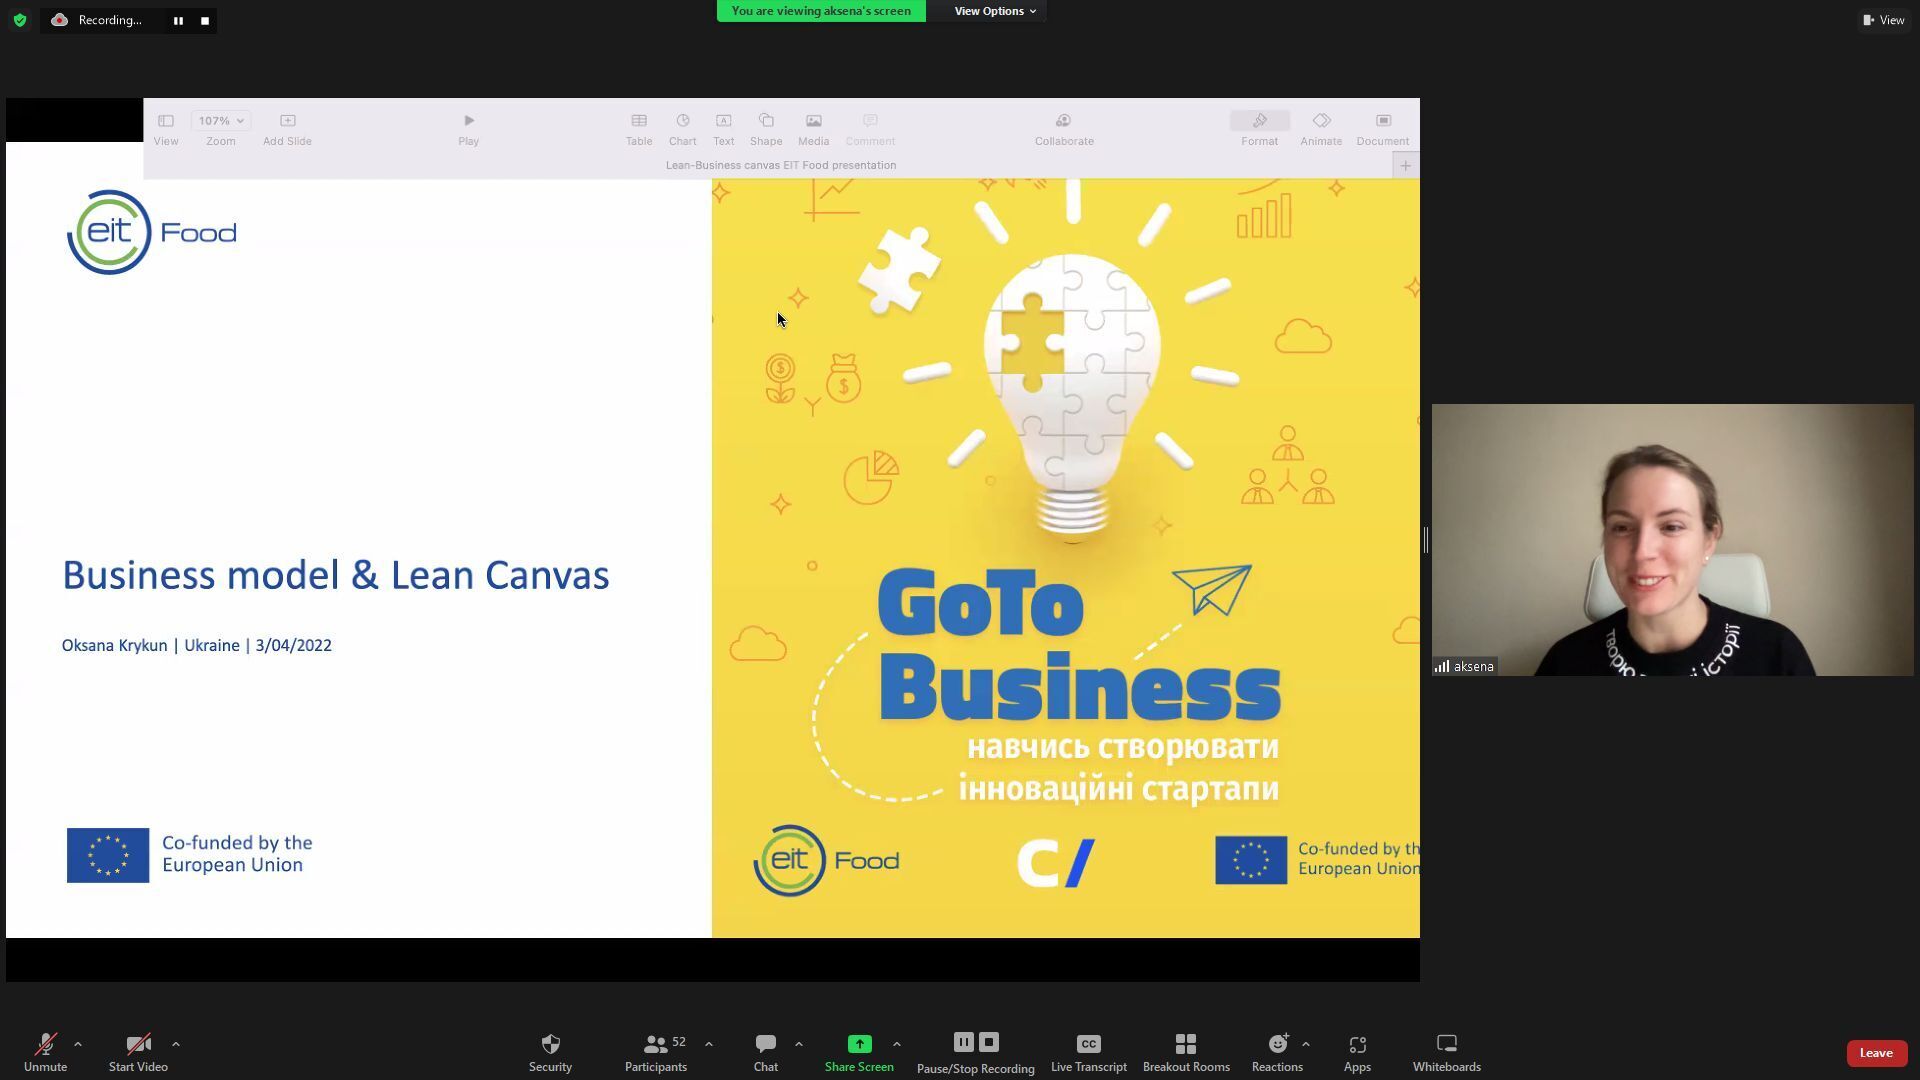Click the green Share Screen icon
This screenshot has height=1080, width=1920.
(859, 1044)
